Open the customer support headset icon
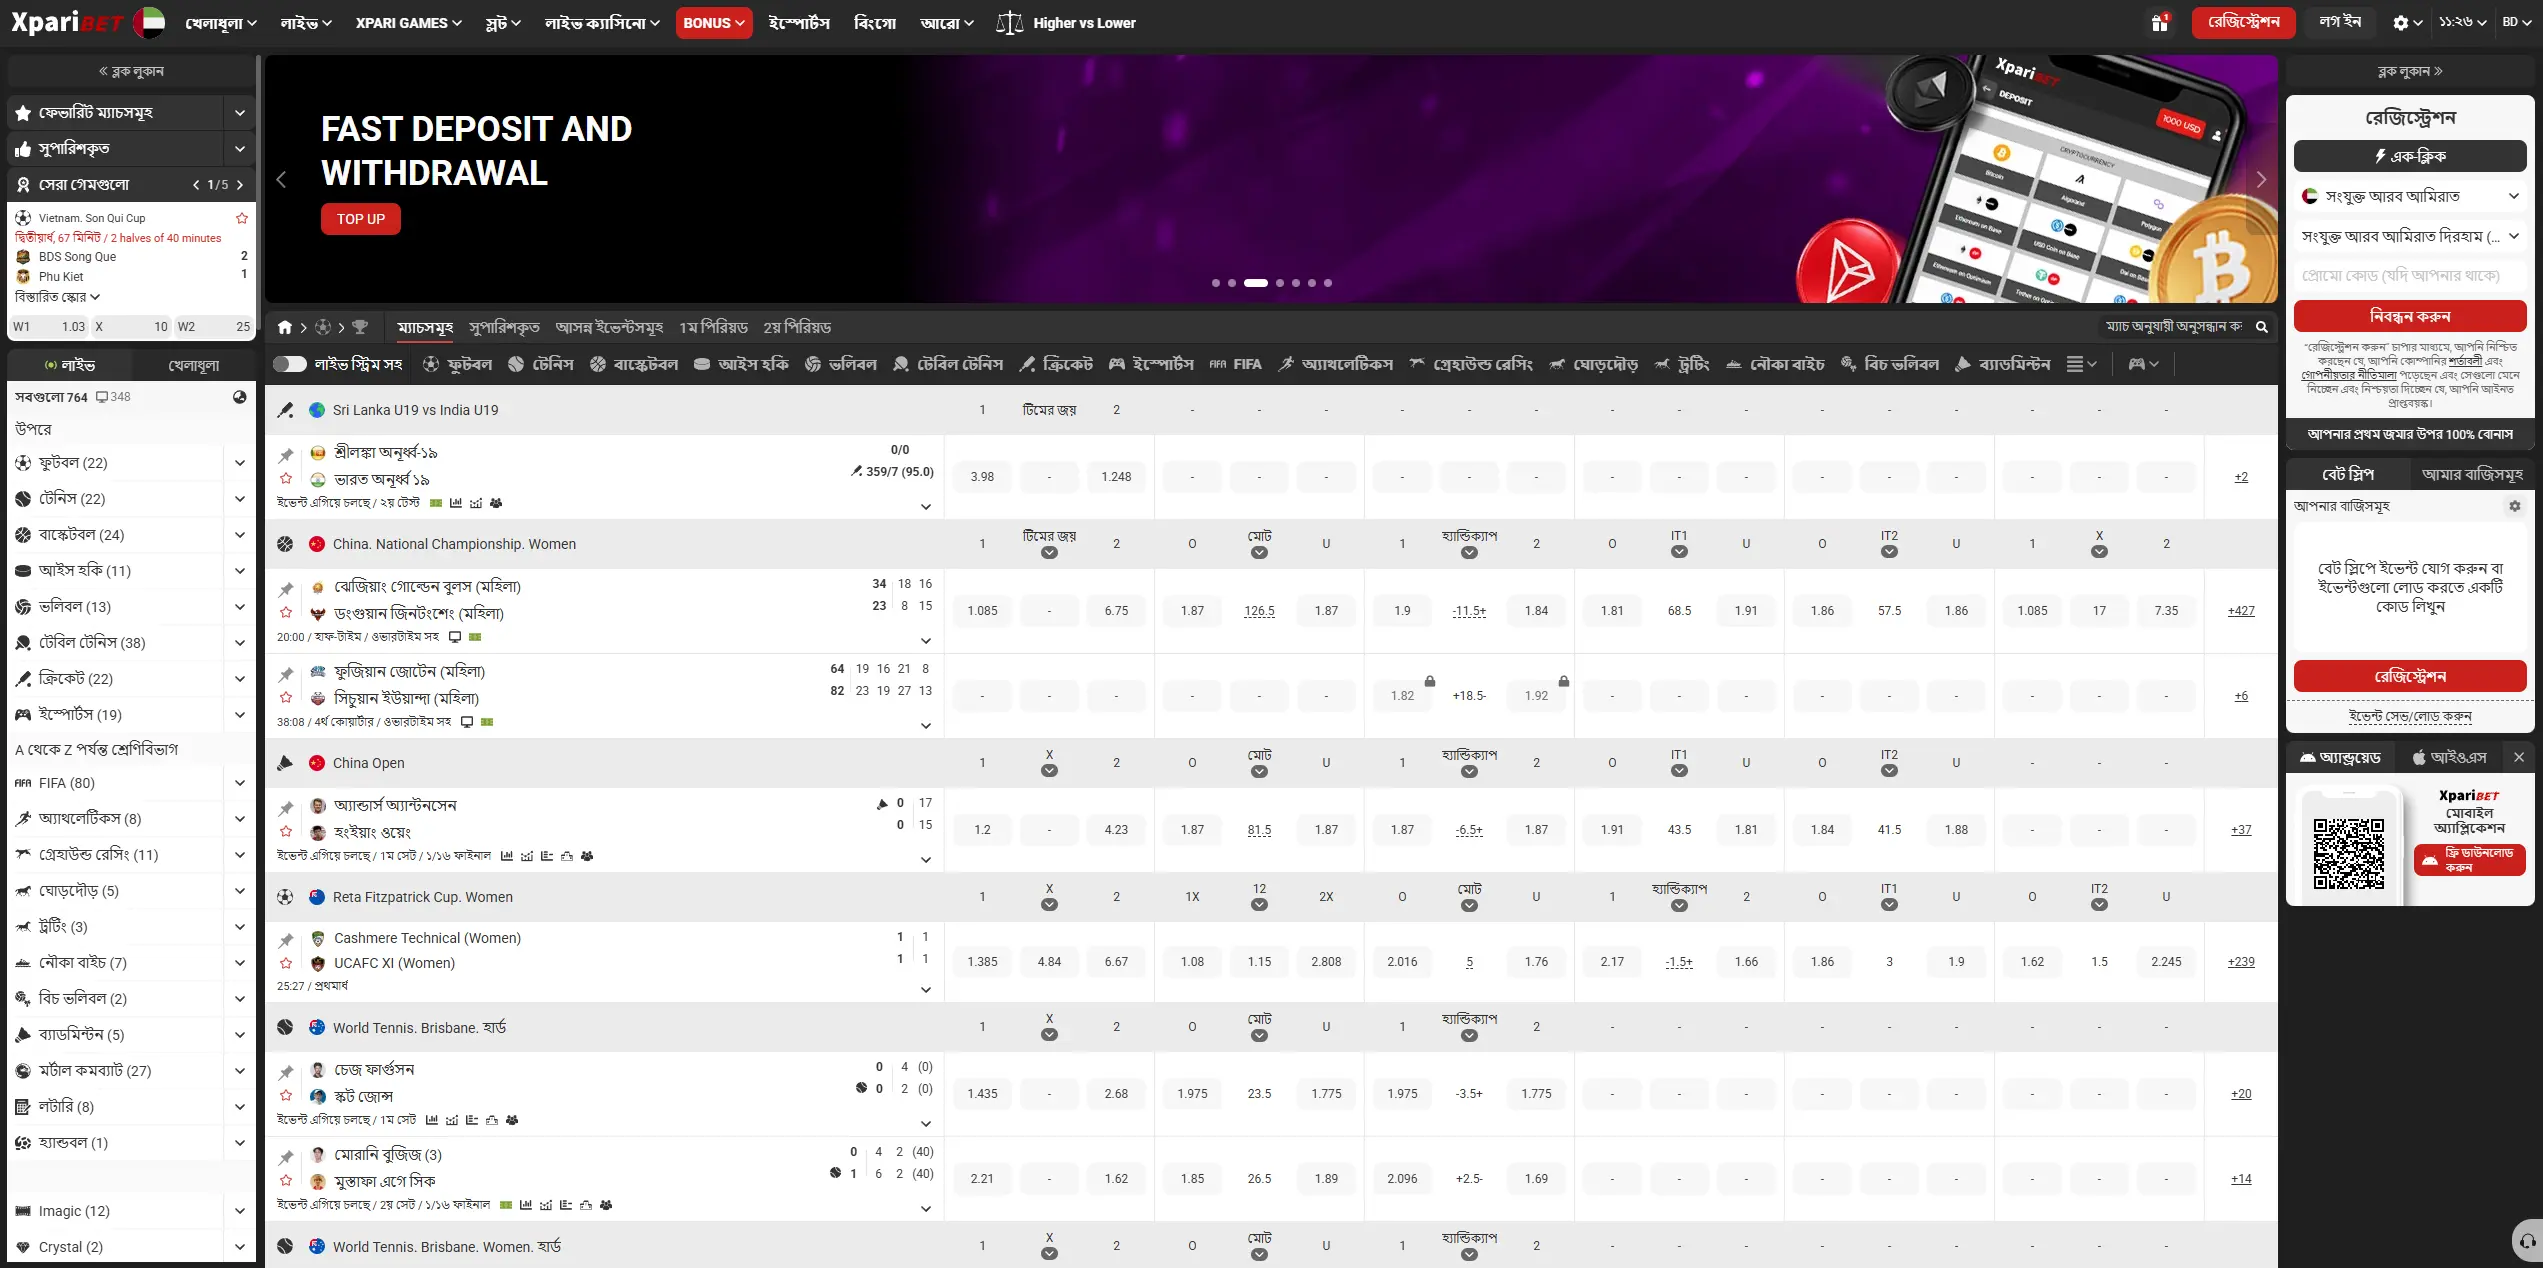This screenshot has height=1268, width=2543. point(2527,1241)
